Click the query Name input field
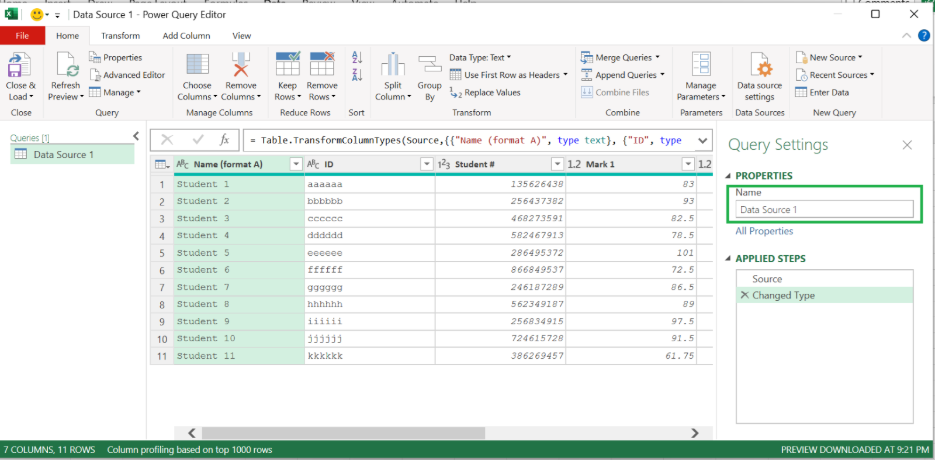Viewport: 936px width, 460px height. (x=824, y=210)
